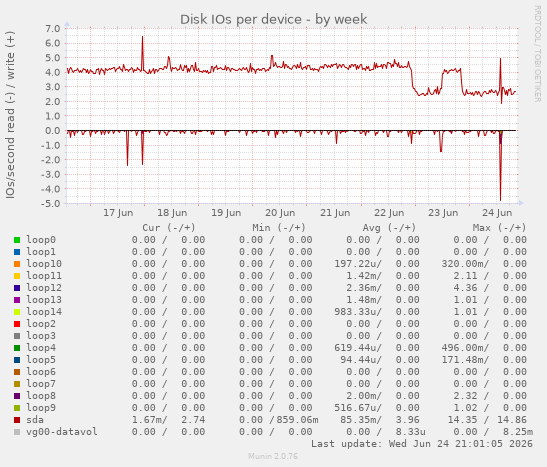This screenshot has height=467, width=547.
Task: Click the Avg (-/+) column header
Action: point(389,228)
